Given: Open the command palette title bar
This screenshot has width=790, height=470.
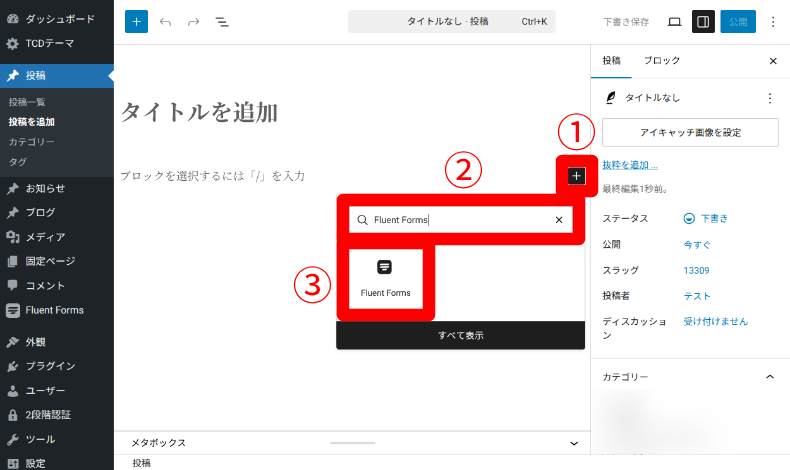Looking at the screenshot, I should click(451, 22).
